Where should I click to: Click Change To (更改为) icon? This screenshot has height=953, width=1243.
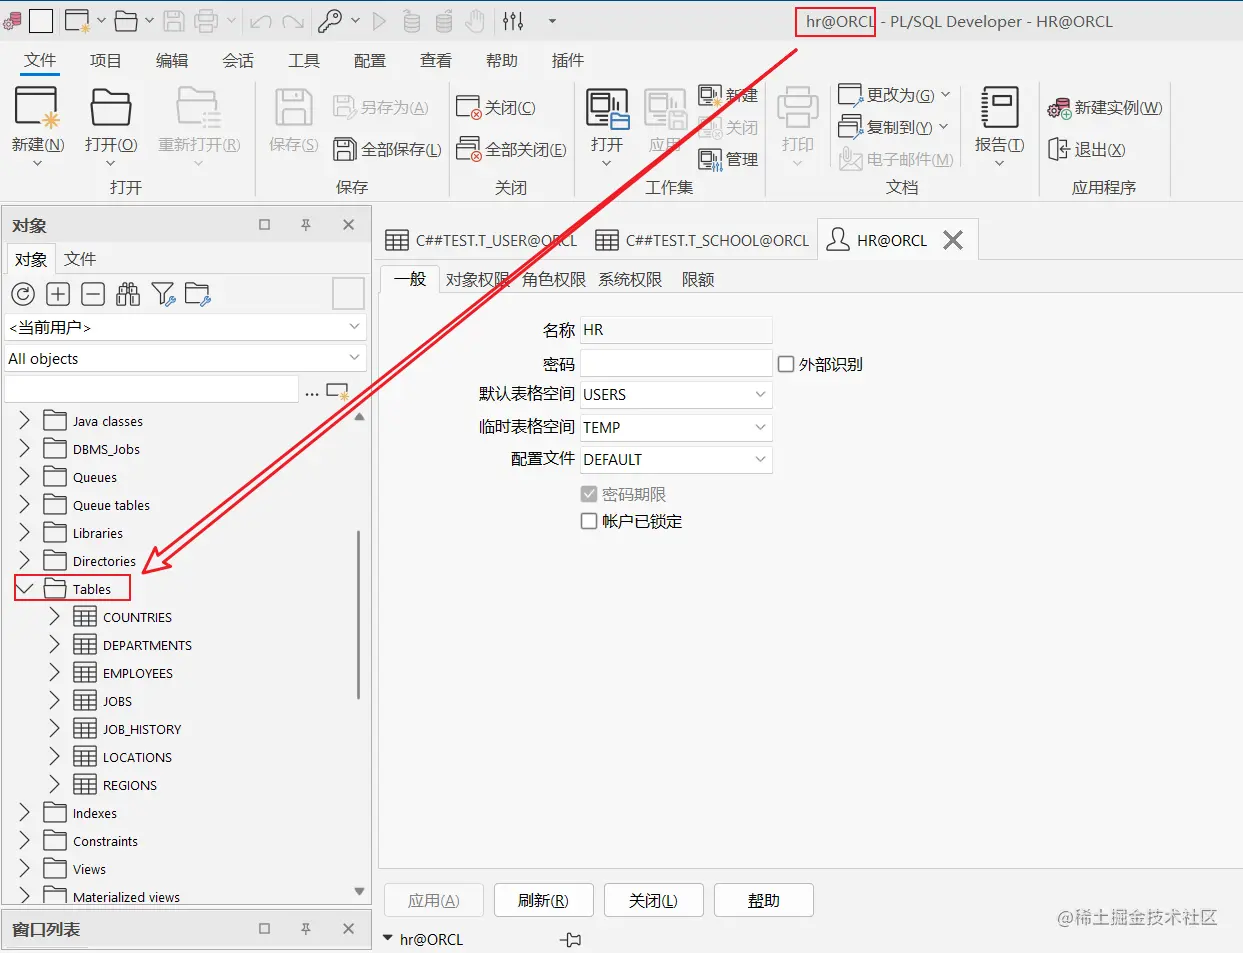[850, 95]
